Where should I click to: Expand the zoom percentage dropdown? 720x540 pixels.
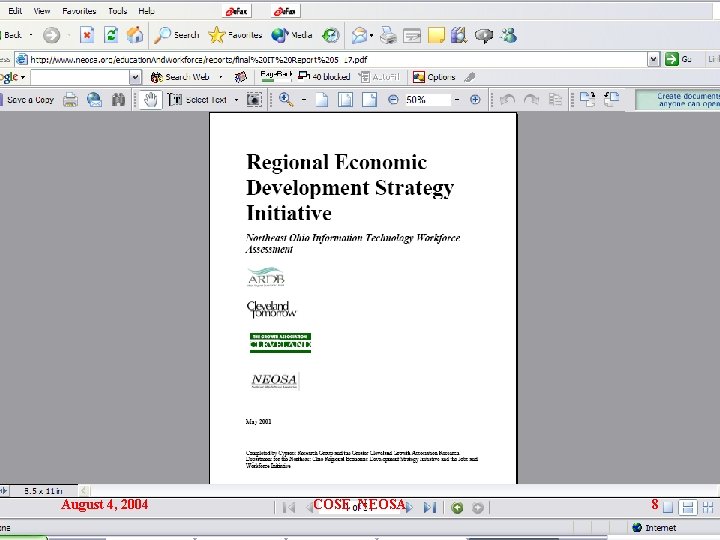point(457,100)
